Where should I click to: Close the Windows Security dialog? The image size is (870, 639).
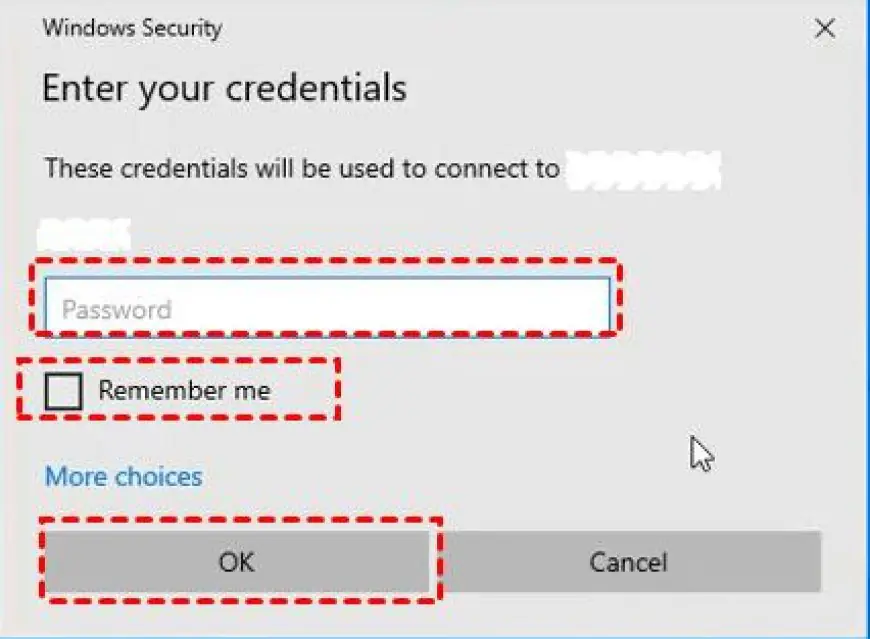(x=825, y=28)
